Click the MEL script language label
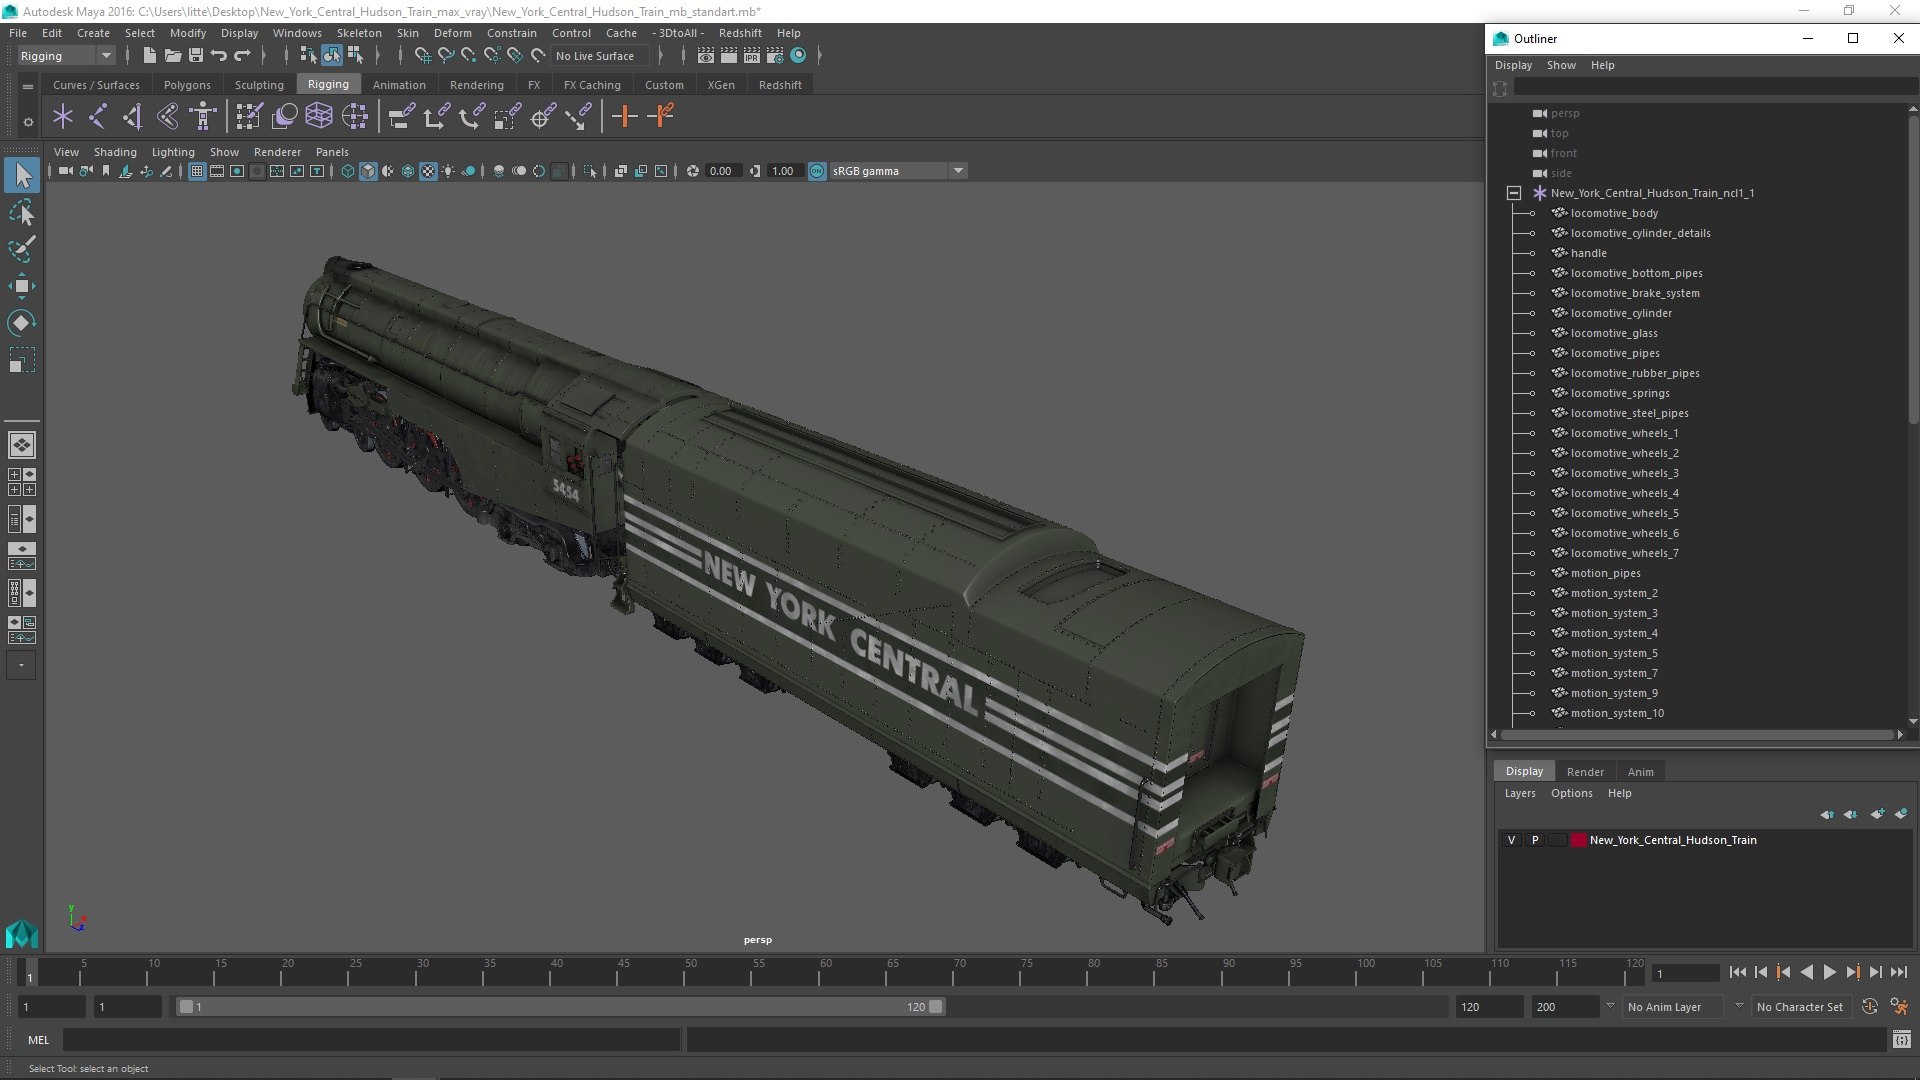1920x1080 pixels. point(38,1040)
